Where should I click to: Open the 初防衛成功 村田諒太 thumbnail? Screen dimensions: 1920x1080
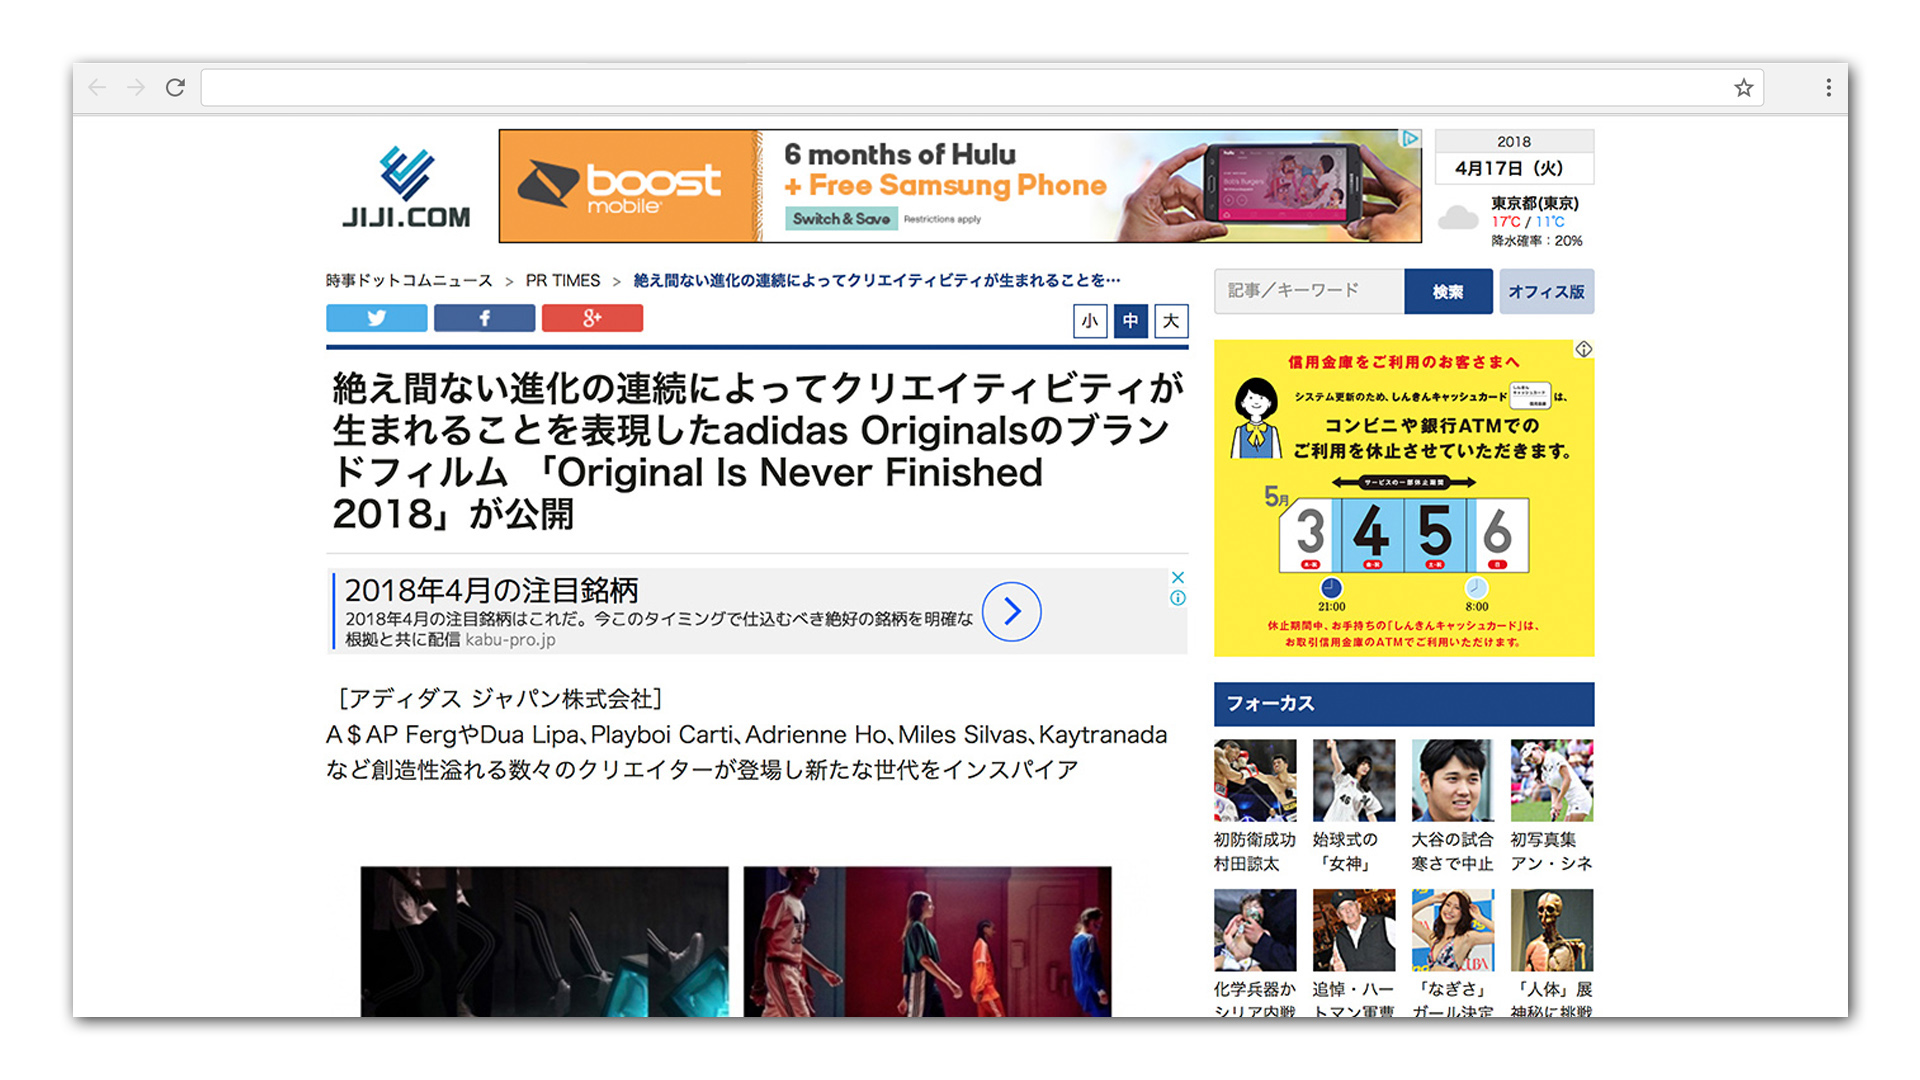point(1255,780)
